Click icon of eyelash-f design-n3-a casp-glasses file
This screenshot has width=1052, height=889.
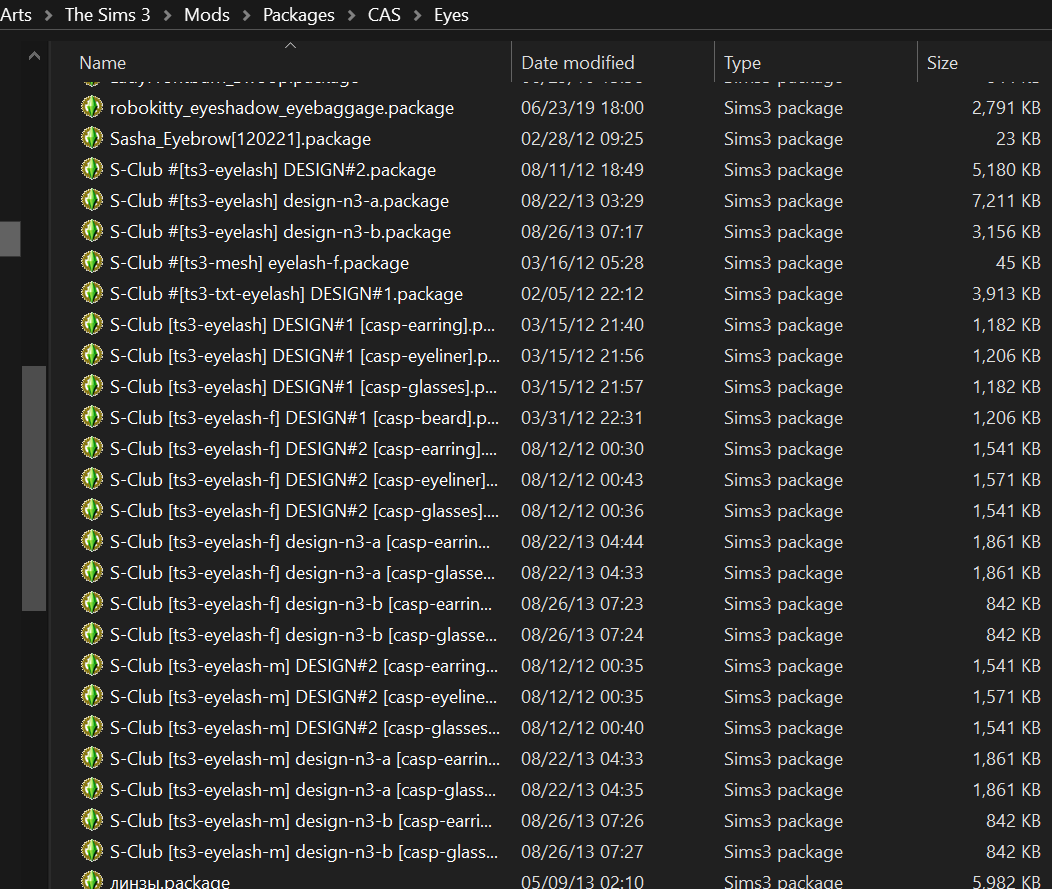[x=92, y=572]
